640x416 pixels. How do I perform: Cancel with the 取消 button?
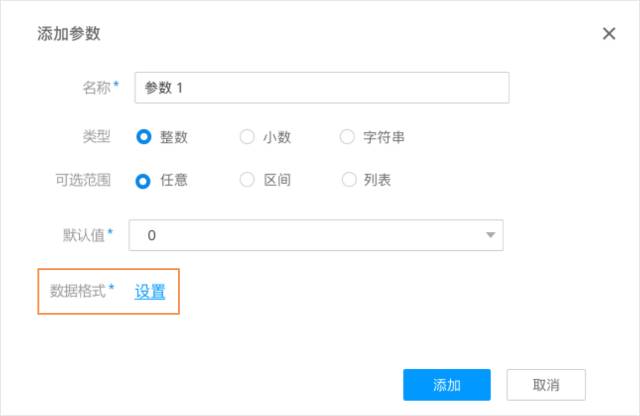[545, 385]
